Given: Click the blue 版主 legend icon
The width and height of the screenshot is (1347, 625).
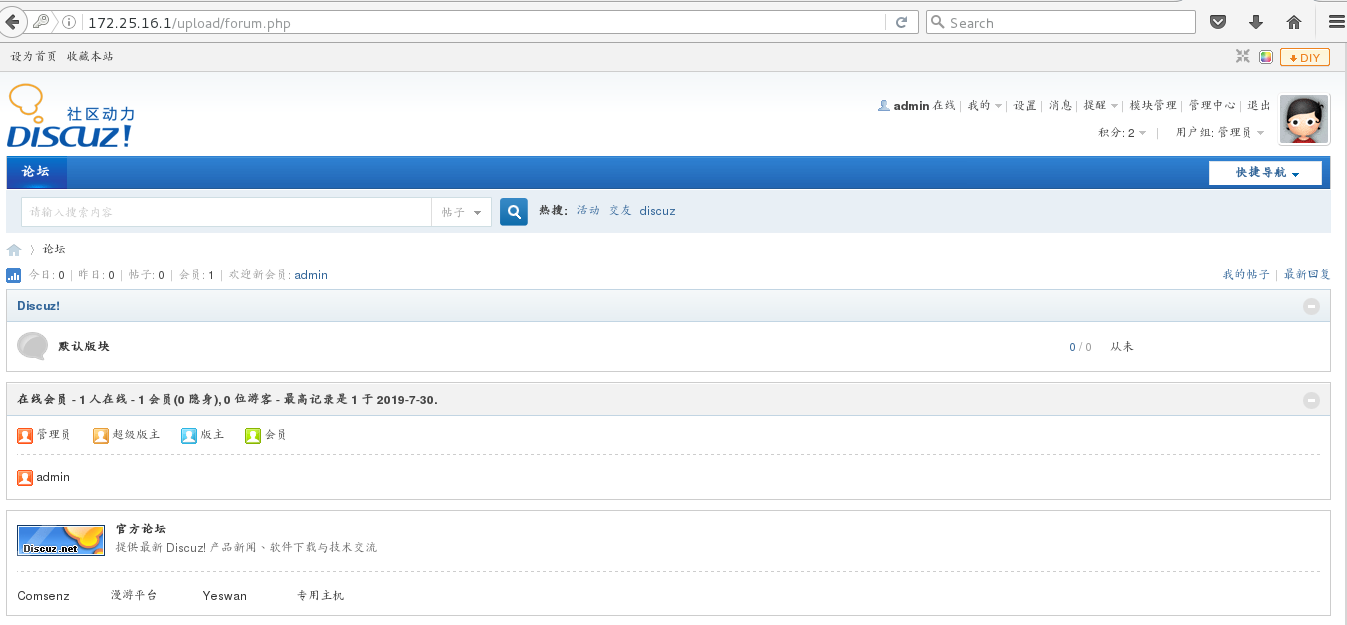Looking at the screenshot, I should pos(189,435).
